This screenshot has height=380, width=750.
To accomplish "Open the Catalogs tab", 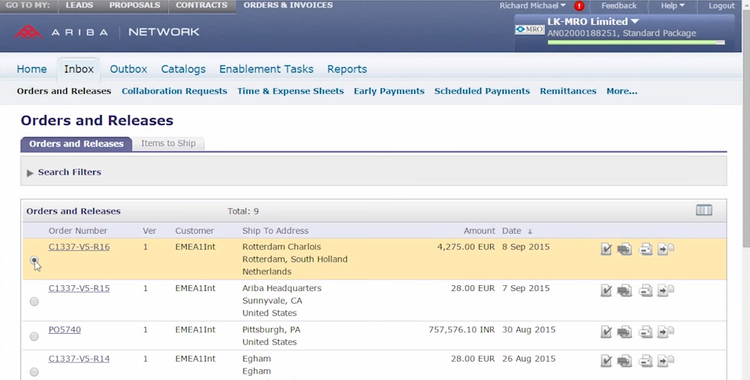I will point(183,69).
